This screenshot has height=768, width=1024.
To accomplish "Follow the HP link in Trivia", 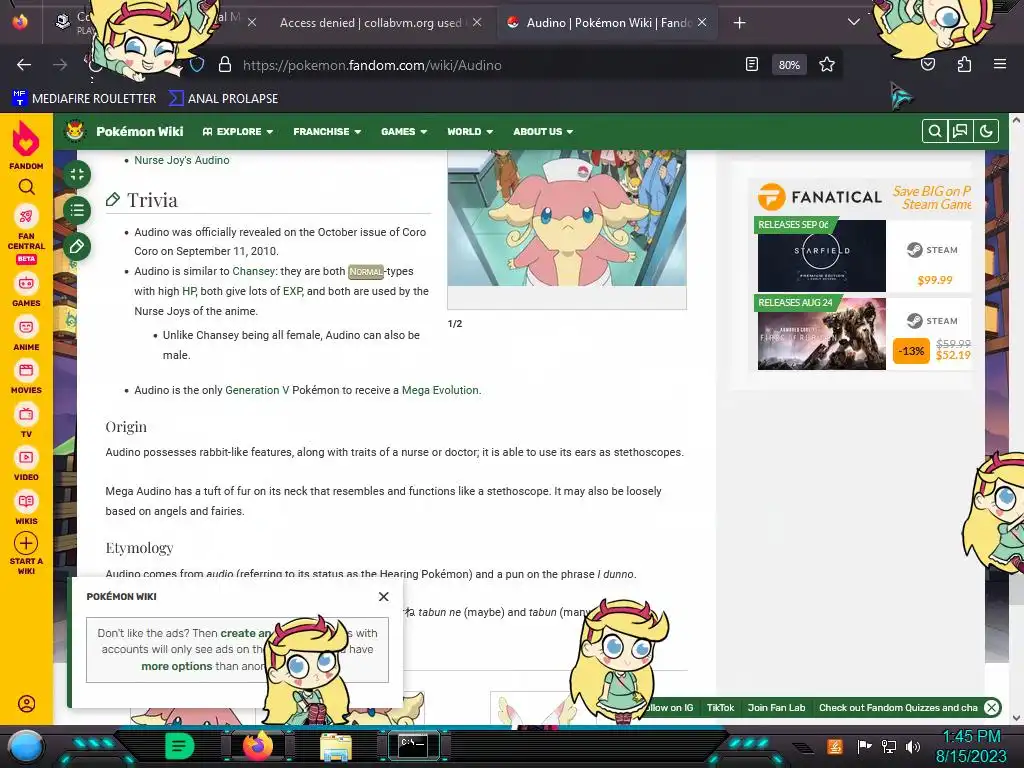I will (189, 291).
